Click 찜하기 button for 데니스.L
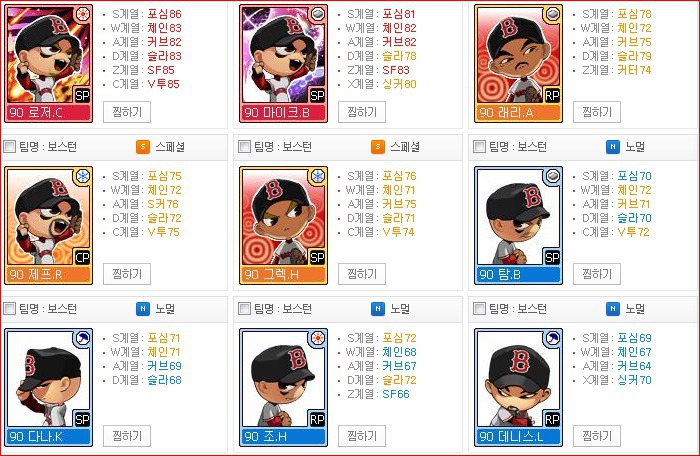Screen dimensions: 700x456 [597, 436]
